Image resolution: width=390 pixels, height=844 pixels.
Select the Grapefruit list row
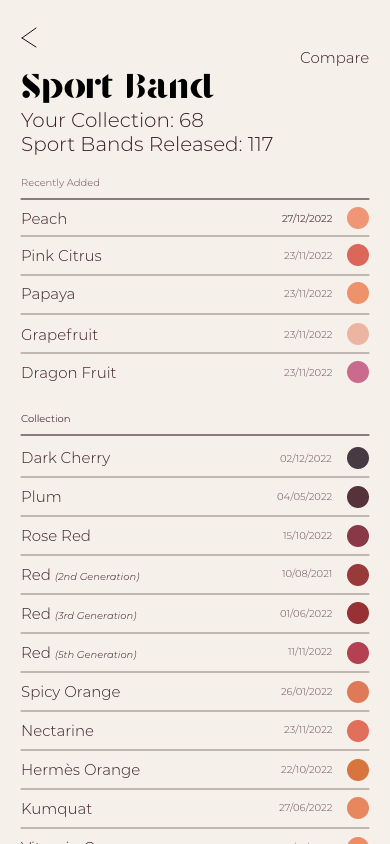pos(195,334)
